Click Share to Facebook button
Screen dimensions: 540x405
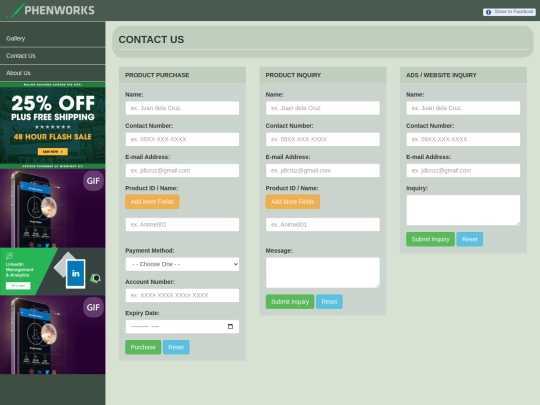509,12
